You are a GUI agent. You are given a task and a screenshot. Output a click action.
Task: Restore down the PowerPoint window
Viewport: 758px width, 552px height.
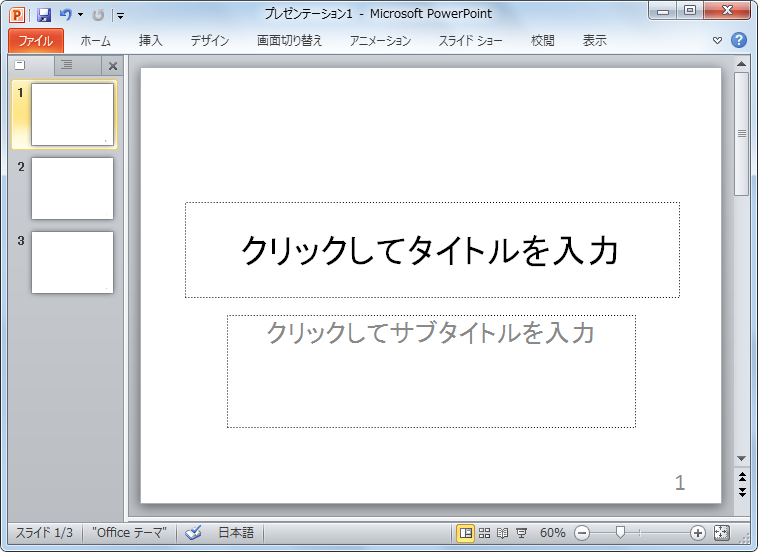(x=690, y=11)
